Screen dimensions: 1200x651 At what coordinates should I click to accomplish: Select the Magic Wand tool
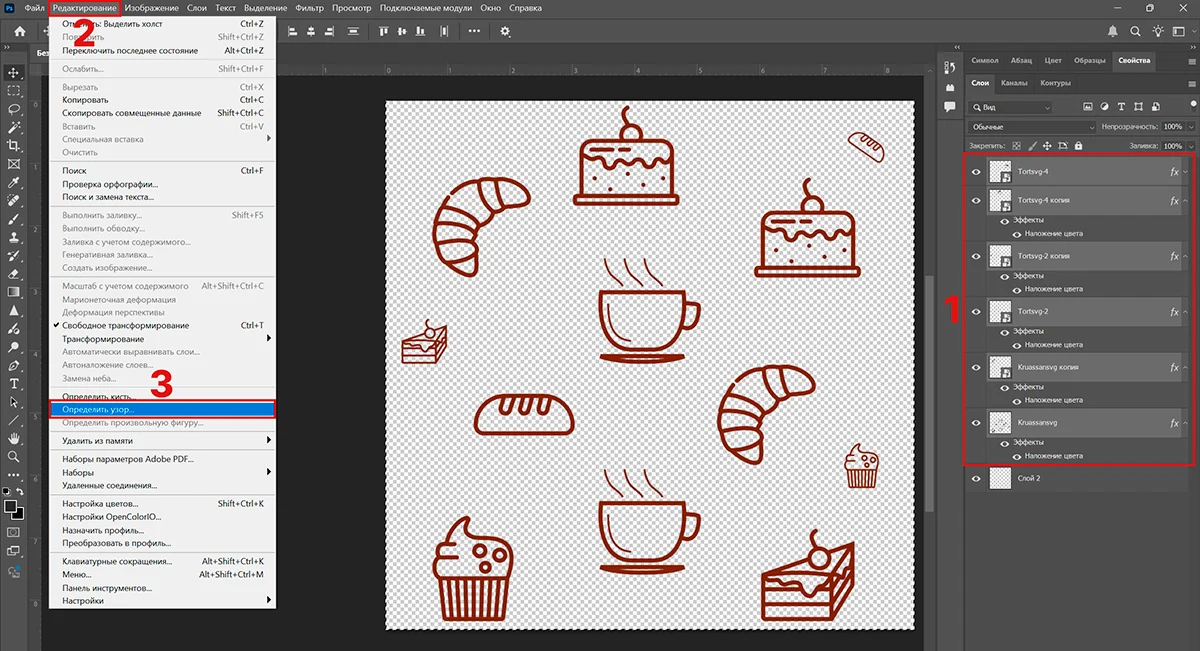[14, 127]
